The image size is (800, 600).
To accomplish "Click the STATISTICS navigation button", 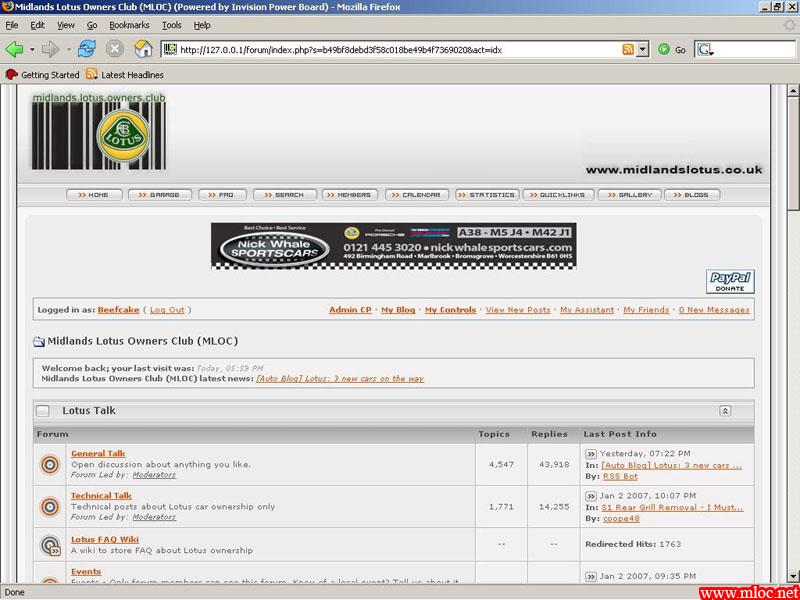I will pyautogui.click(x=487, y=195).
